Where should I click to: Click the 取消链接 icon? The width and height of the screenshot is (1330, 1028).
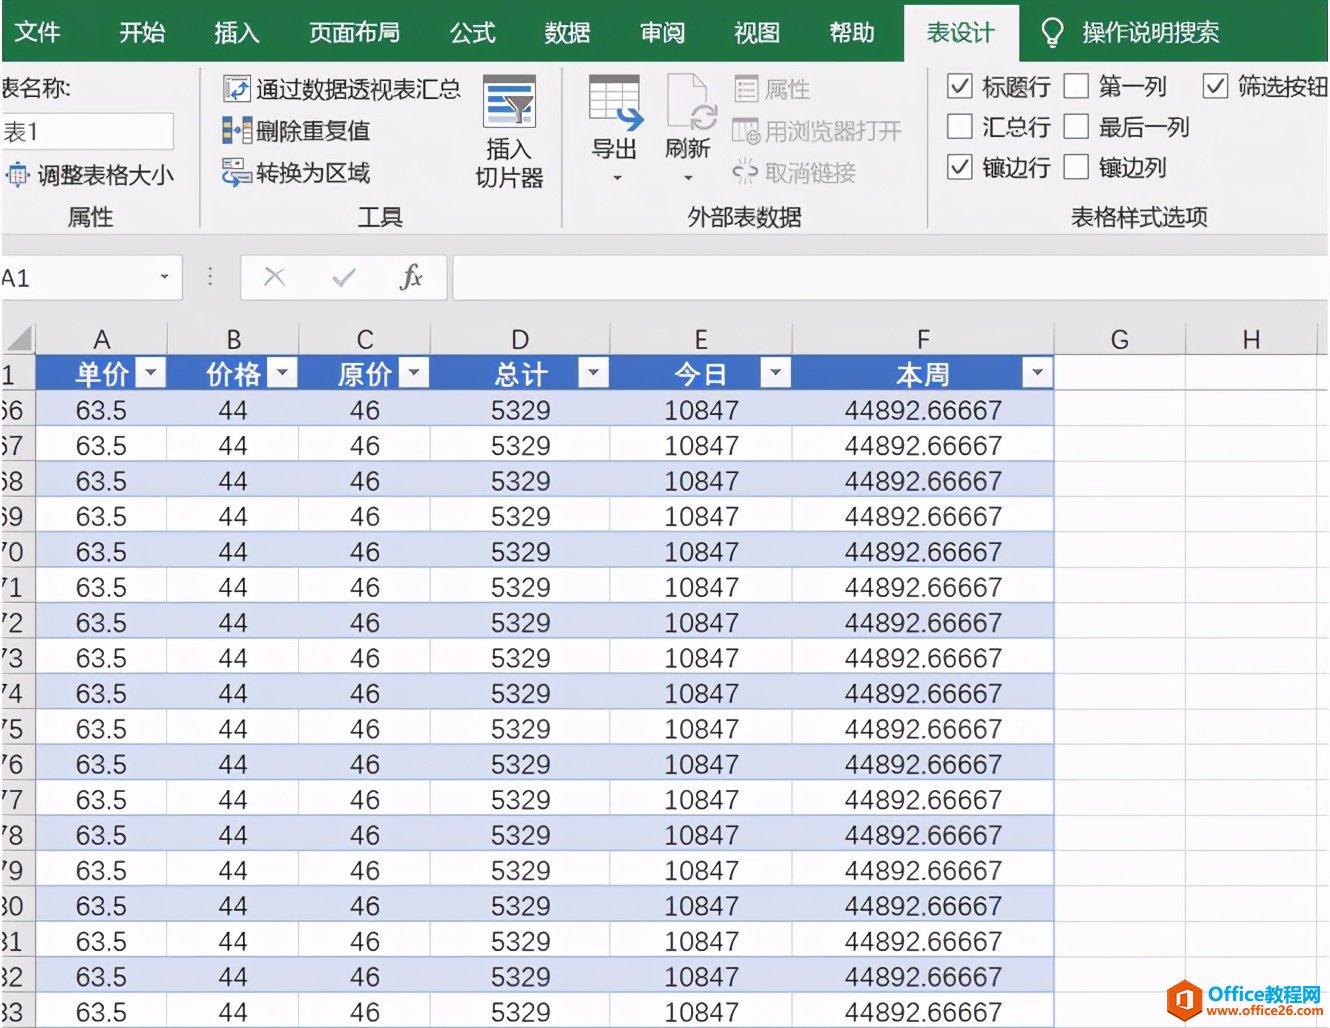pos(746,173)
